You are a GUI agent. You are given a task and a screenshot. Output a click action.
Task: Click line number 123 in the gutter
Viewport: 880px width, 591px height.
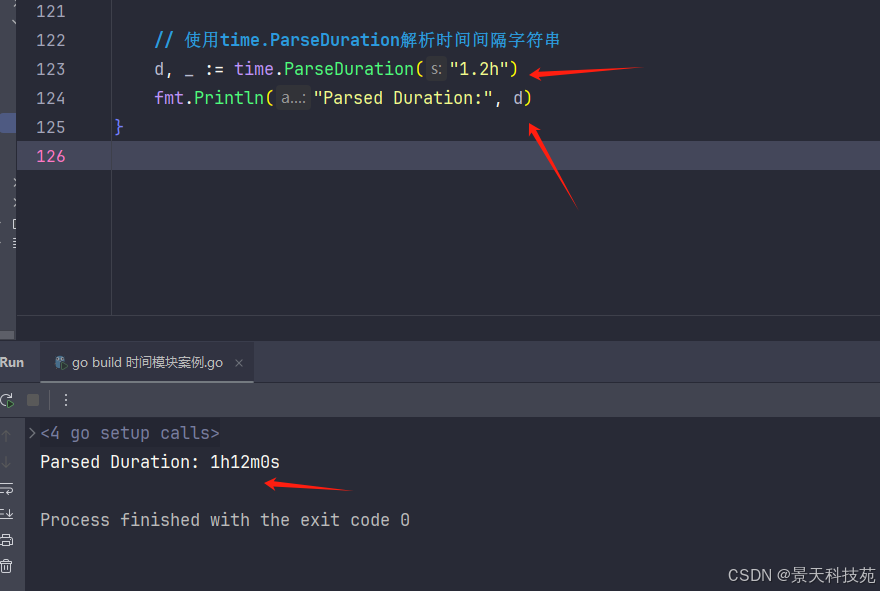[x=50, y=69]
